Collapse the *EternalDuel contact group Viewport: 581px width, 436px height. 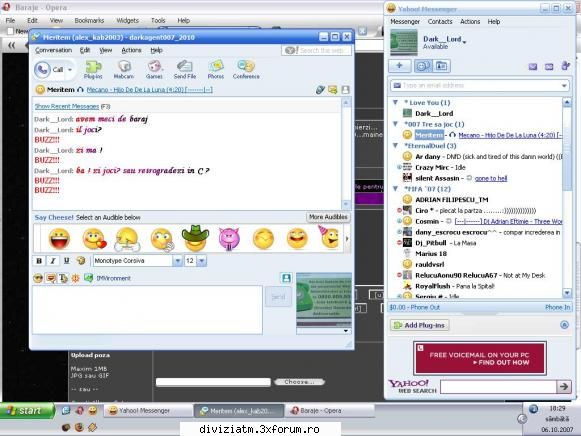[x=395, y=146]
